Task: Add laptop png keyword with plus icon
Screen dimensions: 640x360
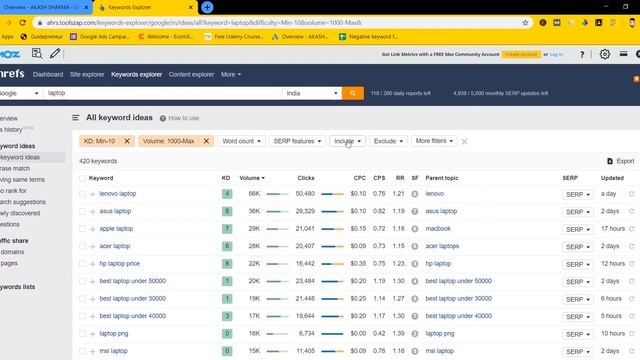Action: point(93,334)
